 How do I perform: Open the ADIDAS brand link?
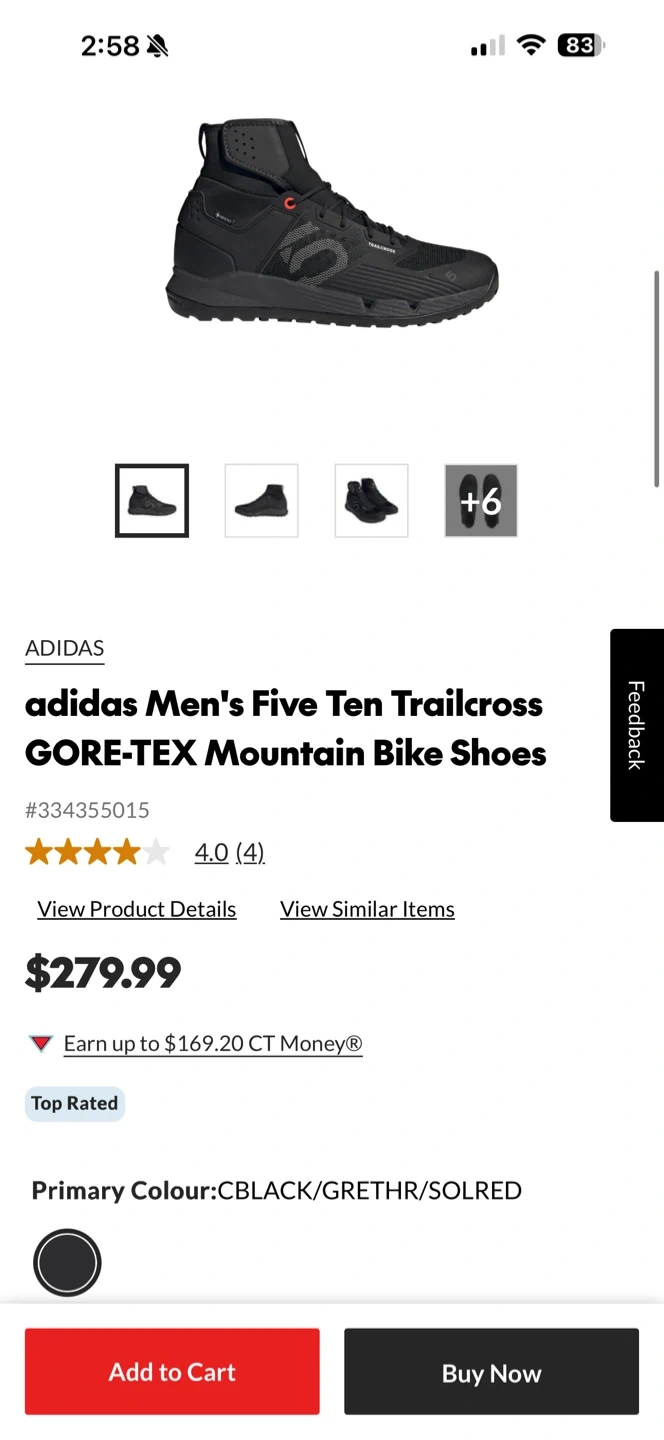pyautogui.click(x=65, y=648)
